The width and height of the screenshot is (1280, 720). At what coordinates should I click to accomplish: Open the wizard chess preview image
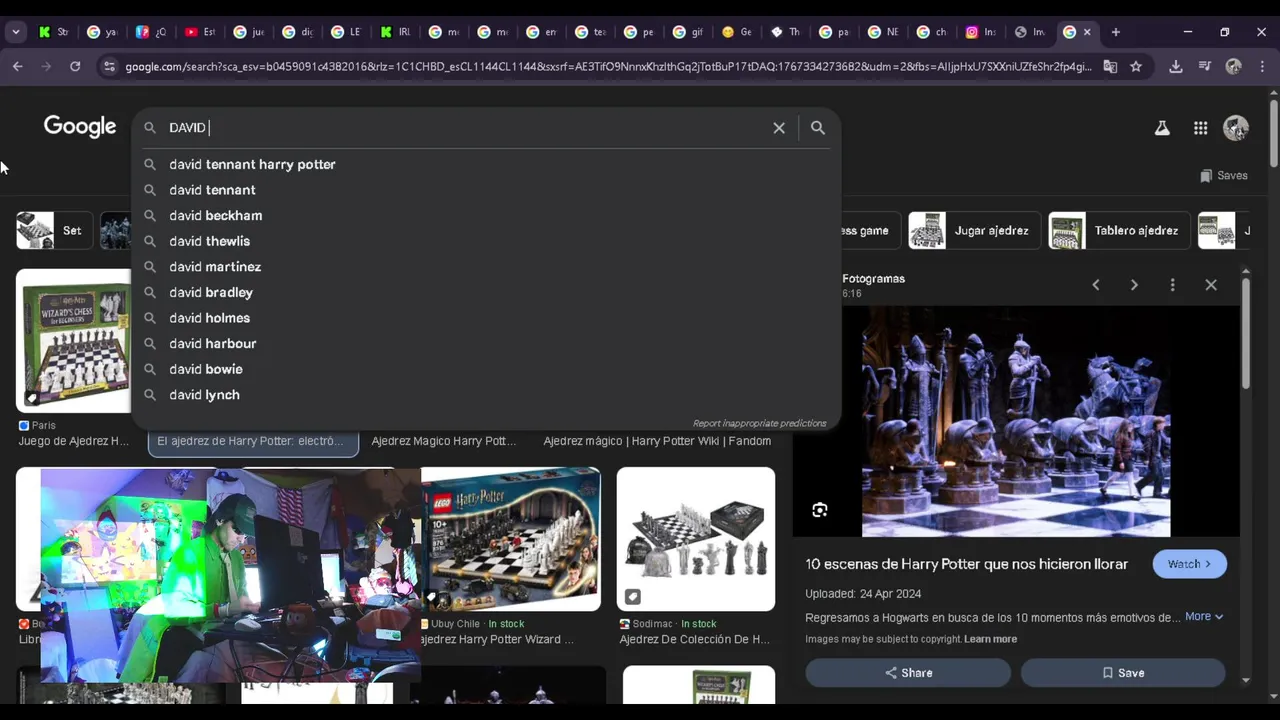click(1016, 421)
